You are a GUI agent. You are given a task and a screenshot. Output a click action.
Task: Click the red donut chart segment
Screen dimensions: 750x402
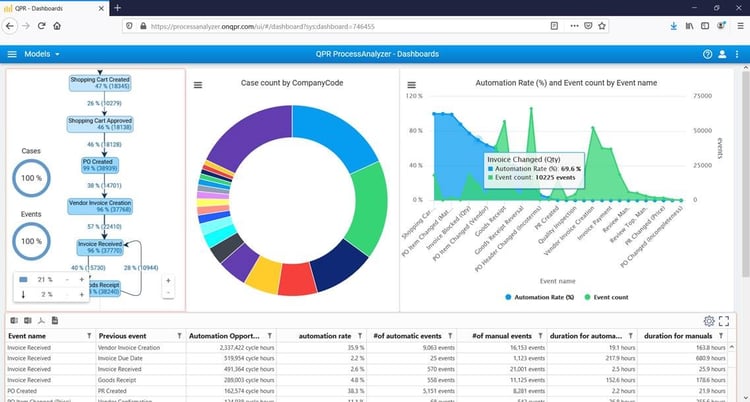click(x=298, y=279)
